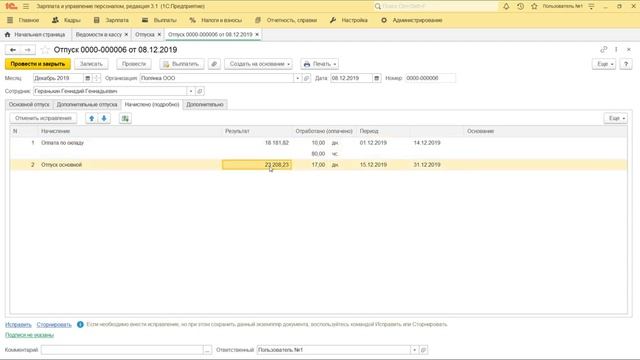This screenshot has height=360, width=640.
Task: Go to Начальная страница home tab
Action: (35, 35)
